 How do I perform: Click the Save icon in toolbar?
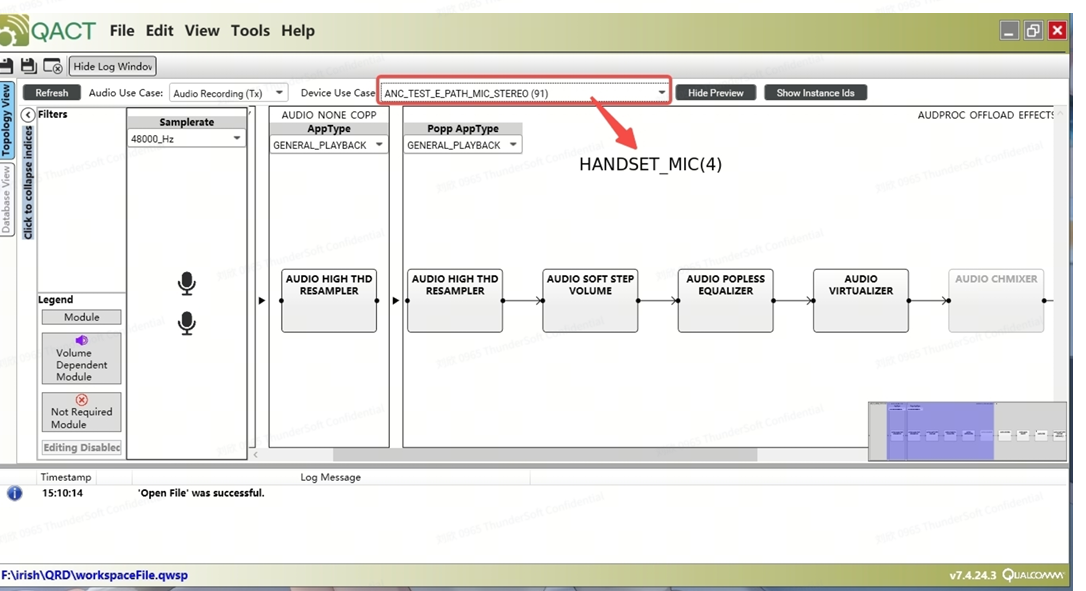(x=6, y=66)
